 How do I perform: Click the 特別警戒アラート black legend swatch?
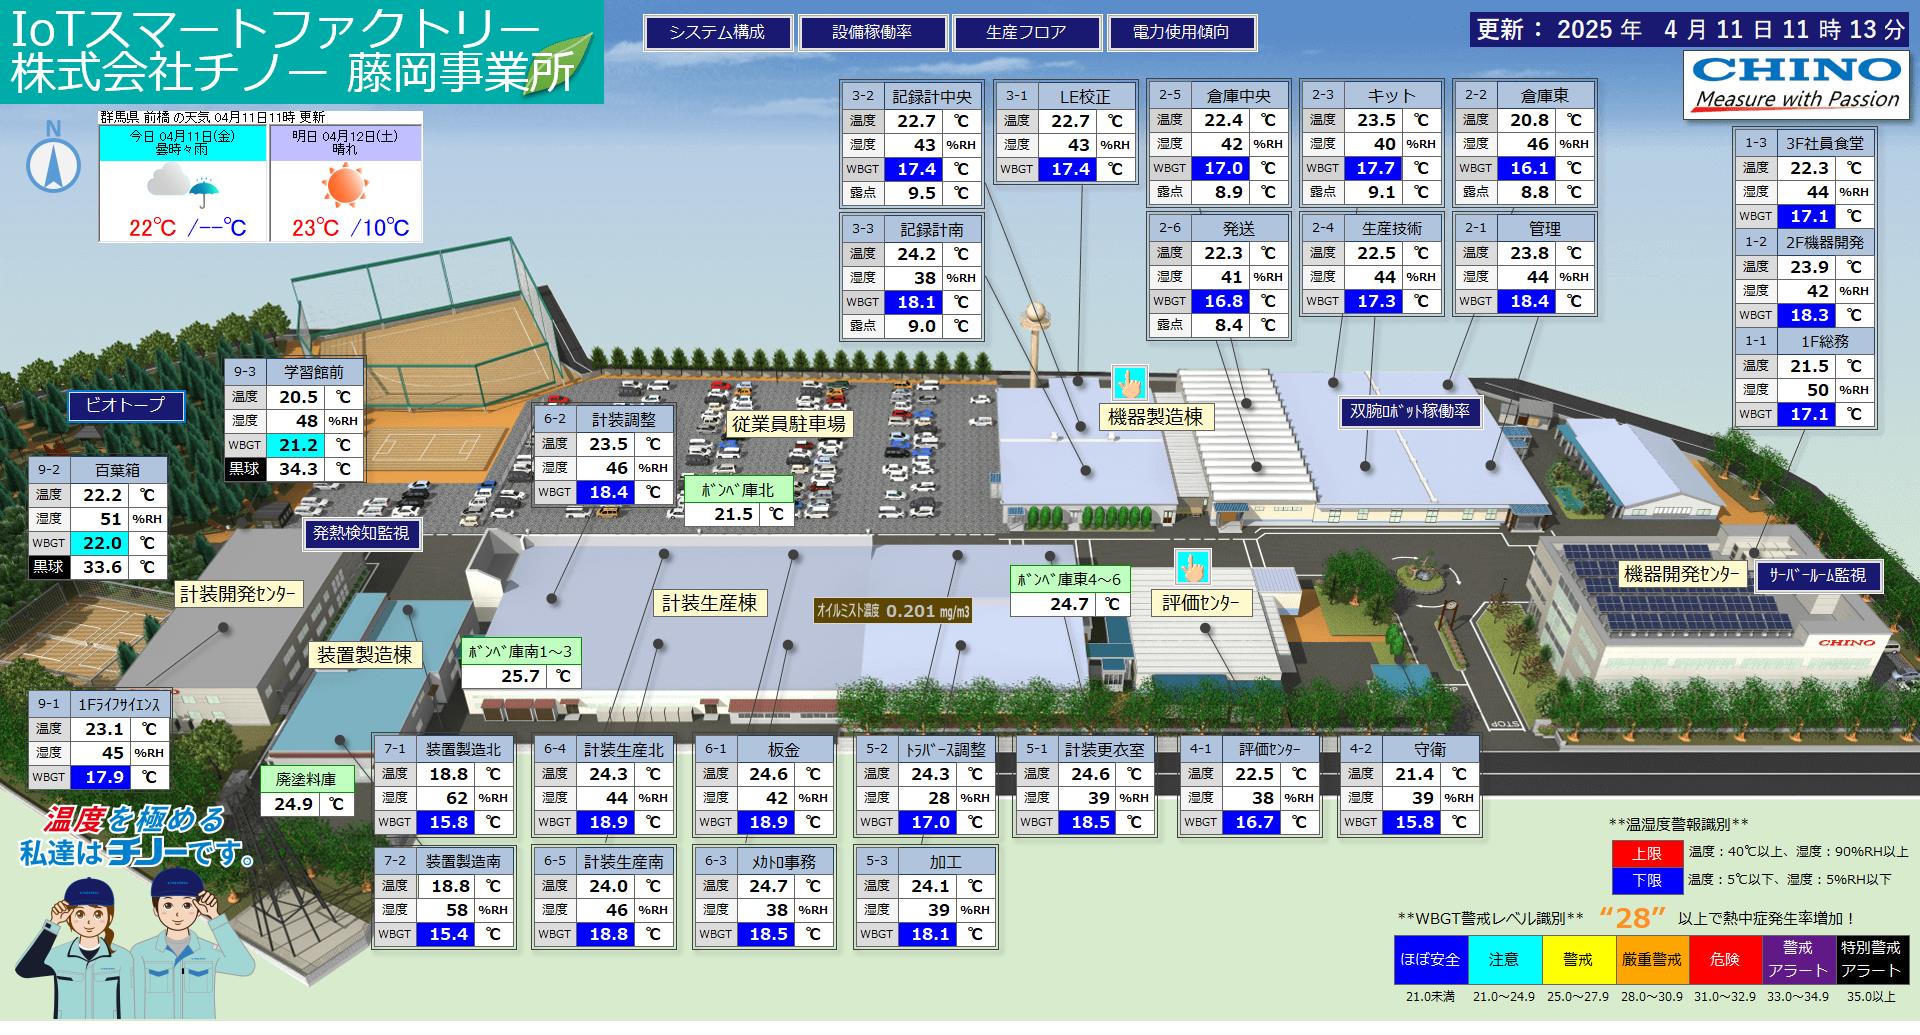coord(1871,960)
